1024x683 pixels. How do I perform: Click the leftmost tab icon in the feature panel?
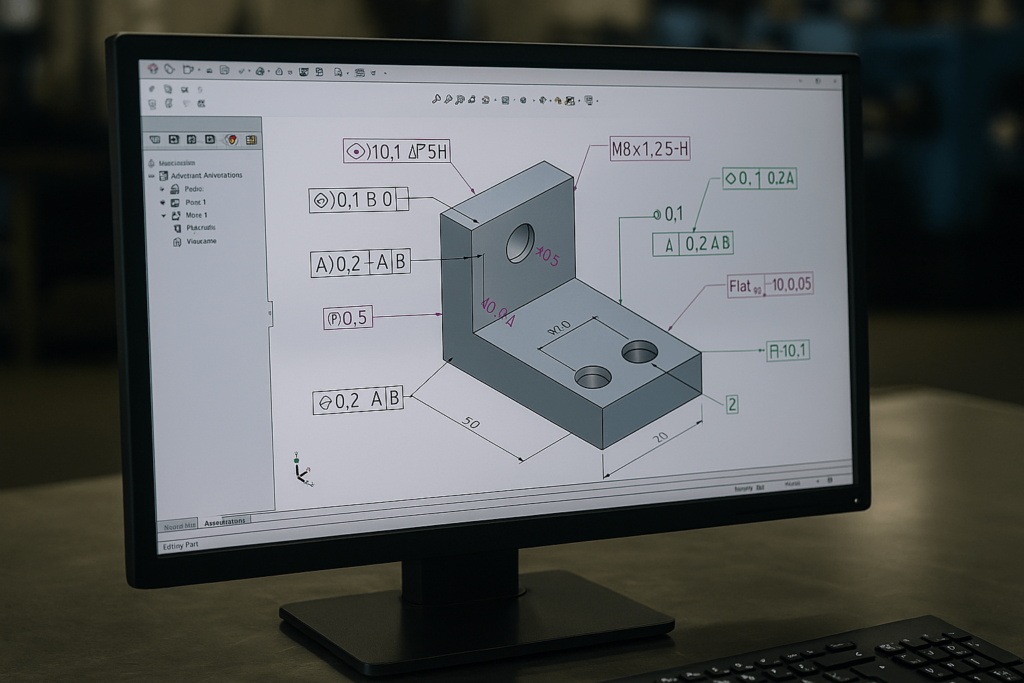pos(155,140)
